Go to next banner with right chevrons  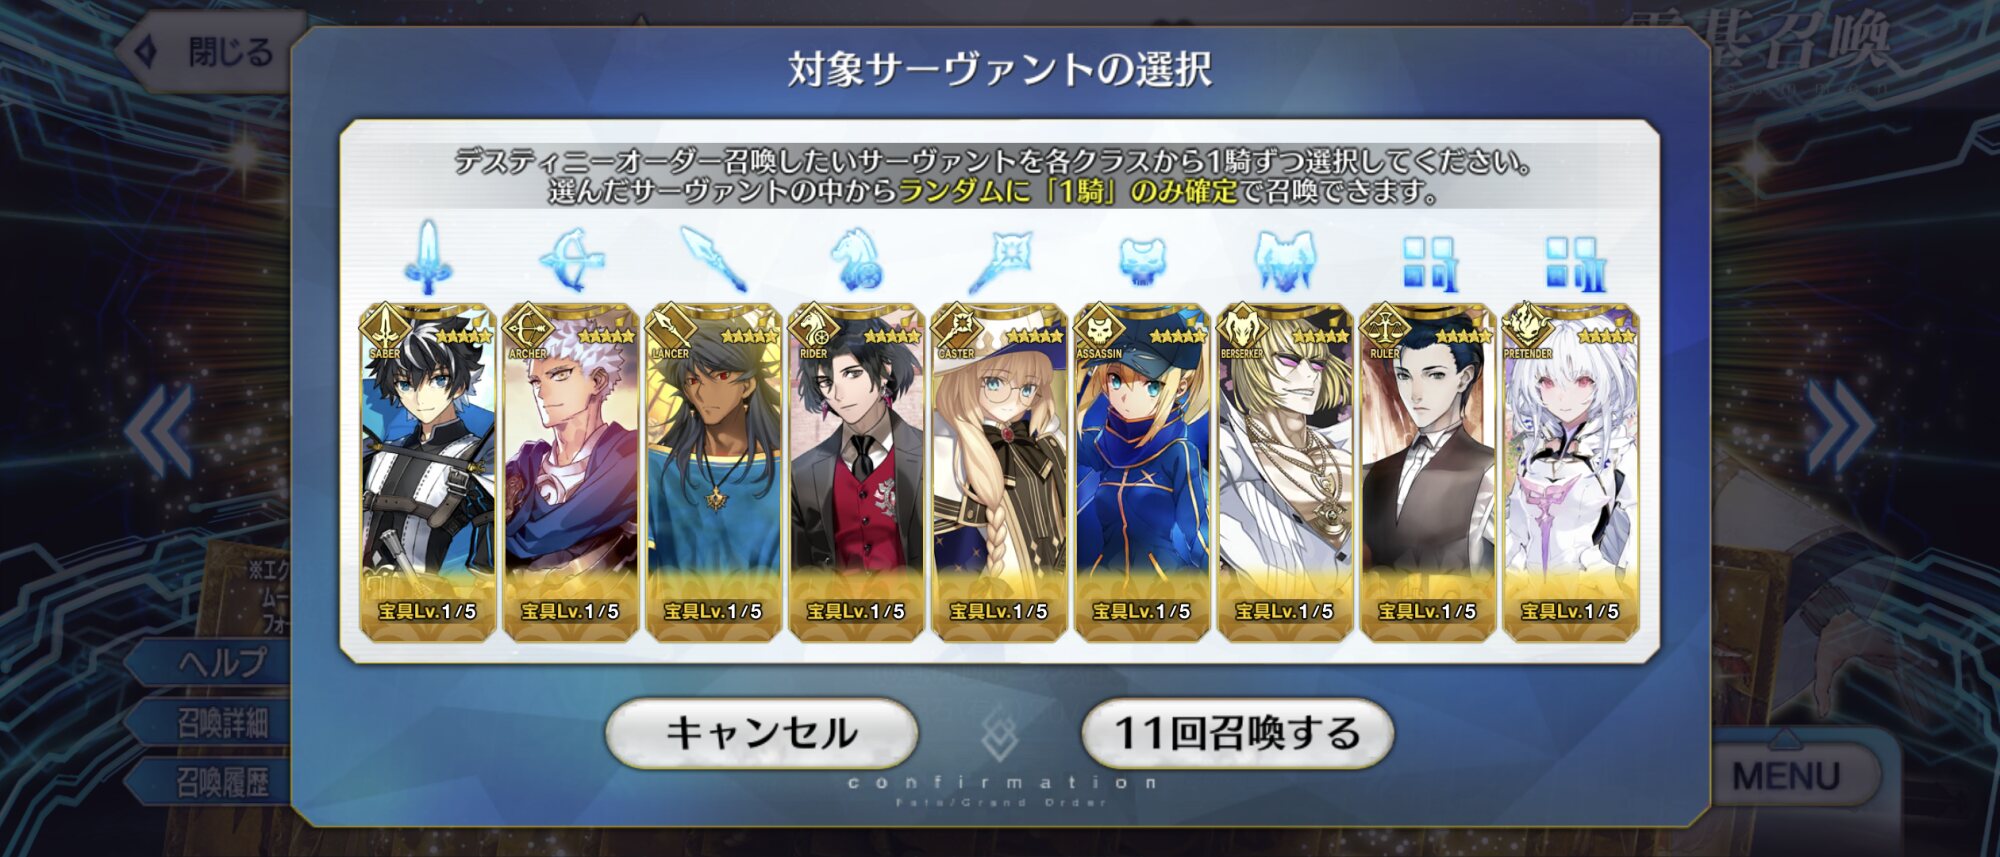(1840, 427)
